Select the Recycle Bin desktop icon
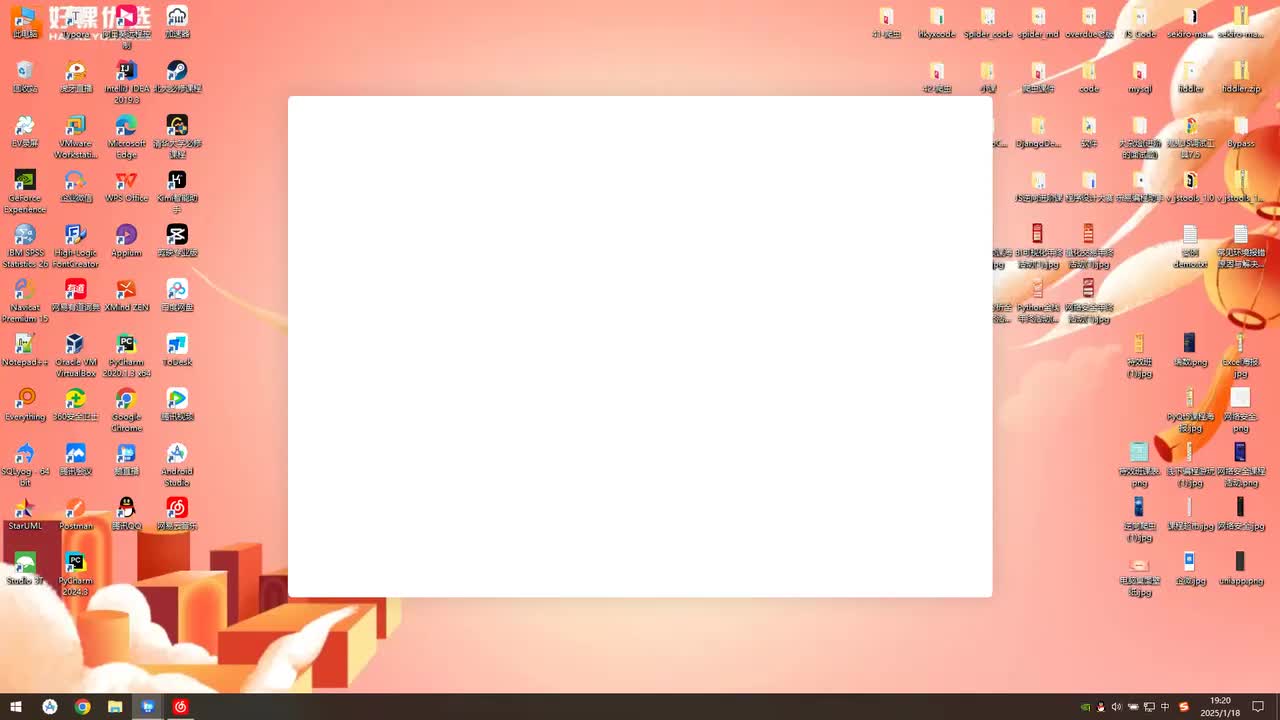This screenshot has height=720, width=1280. (x=25, y=76)
